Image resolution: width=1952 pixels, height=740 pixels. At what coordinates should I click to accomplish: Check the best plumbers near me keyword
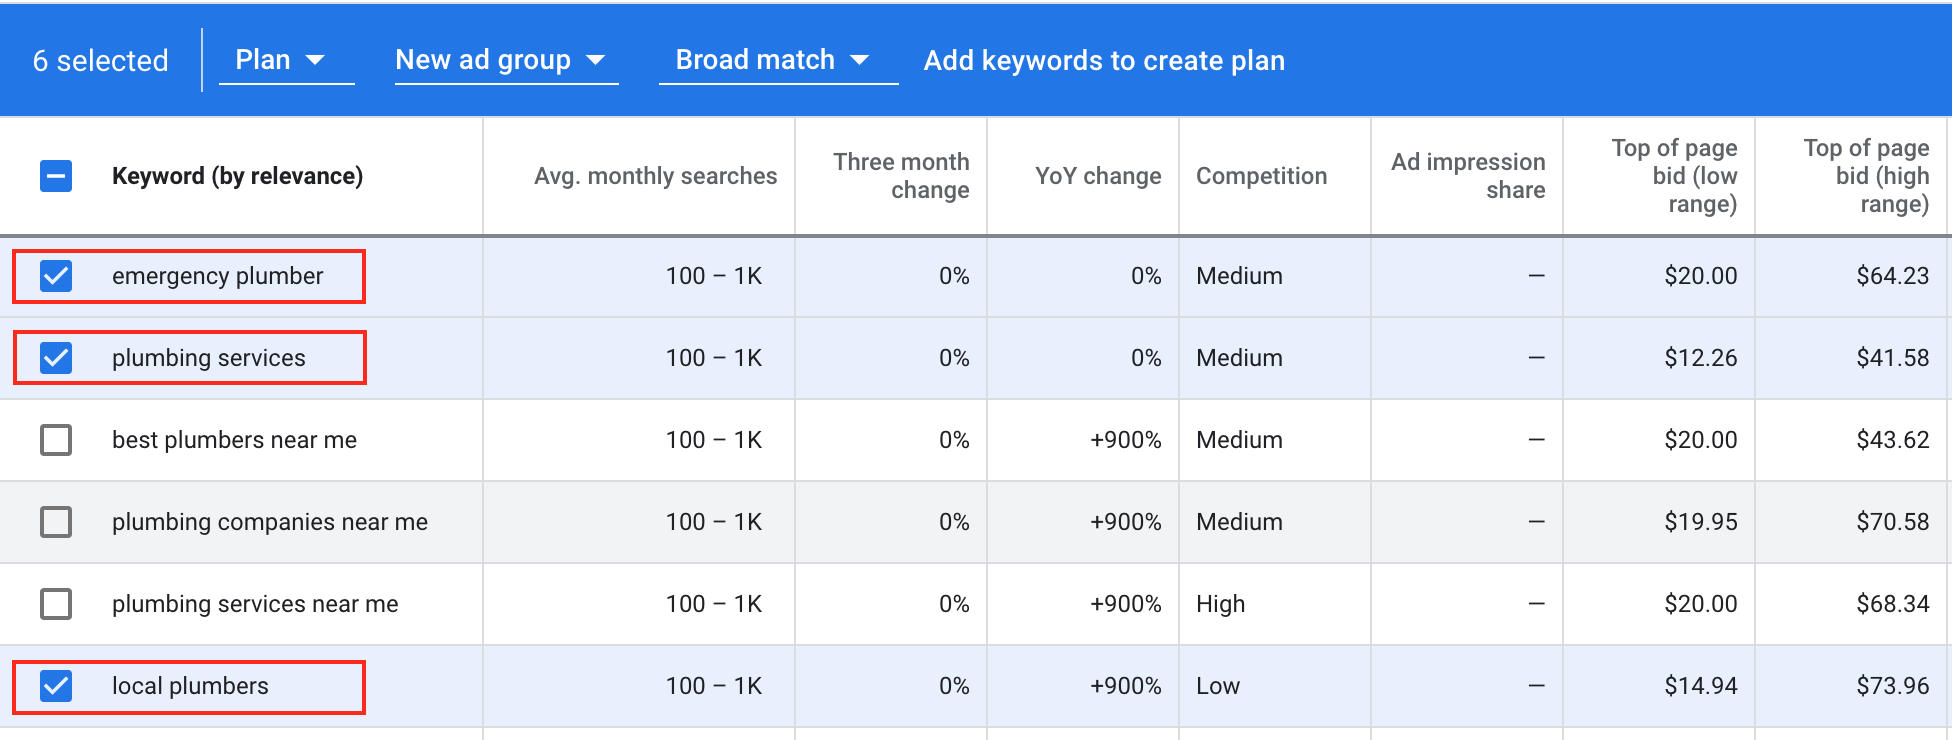tap(56, 440)
